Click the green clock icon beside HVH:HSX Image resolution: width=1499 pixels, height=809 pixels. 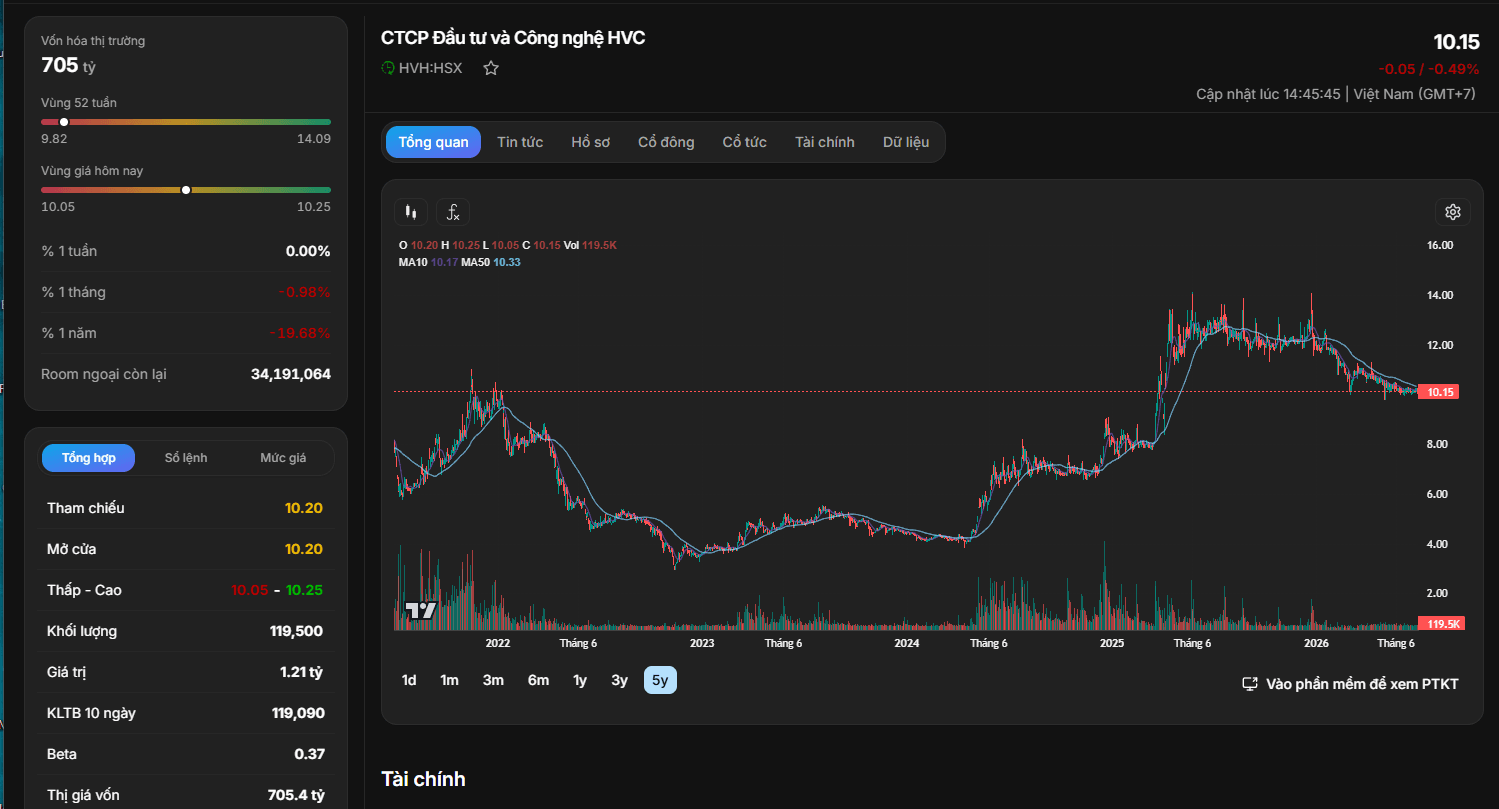pos(388,68)
